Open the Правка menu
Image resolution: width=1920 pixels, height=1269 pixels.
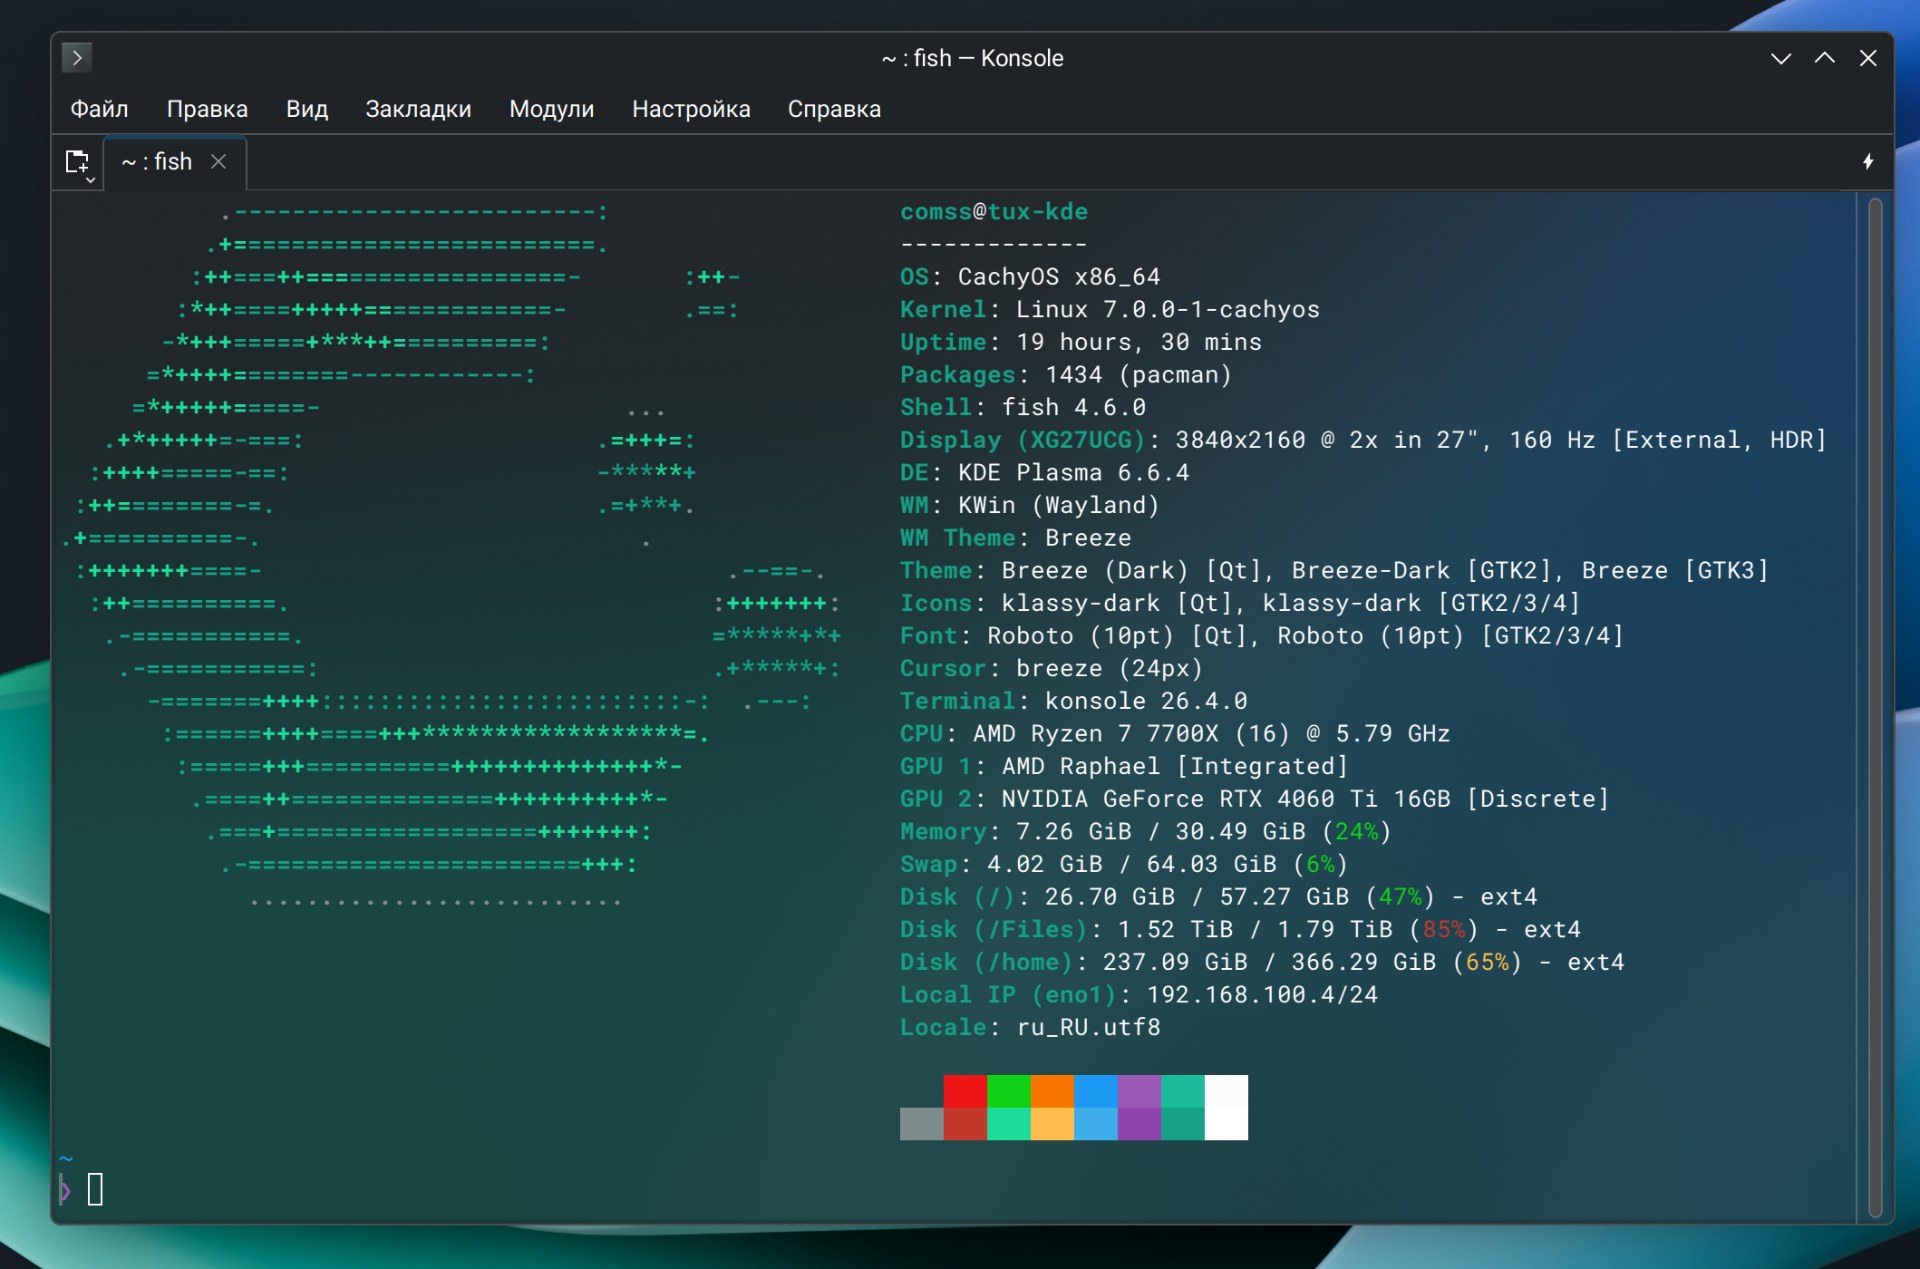click(x=207, y=109)
